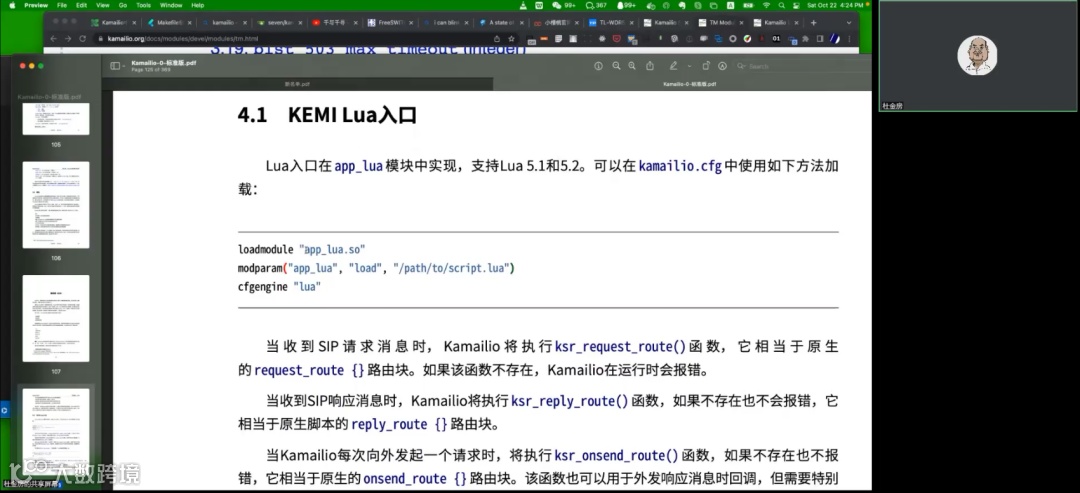Open the Preview application menu
1080x493 pixels.
36,5
